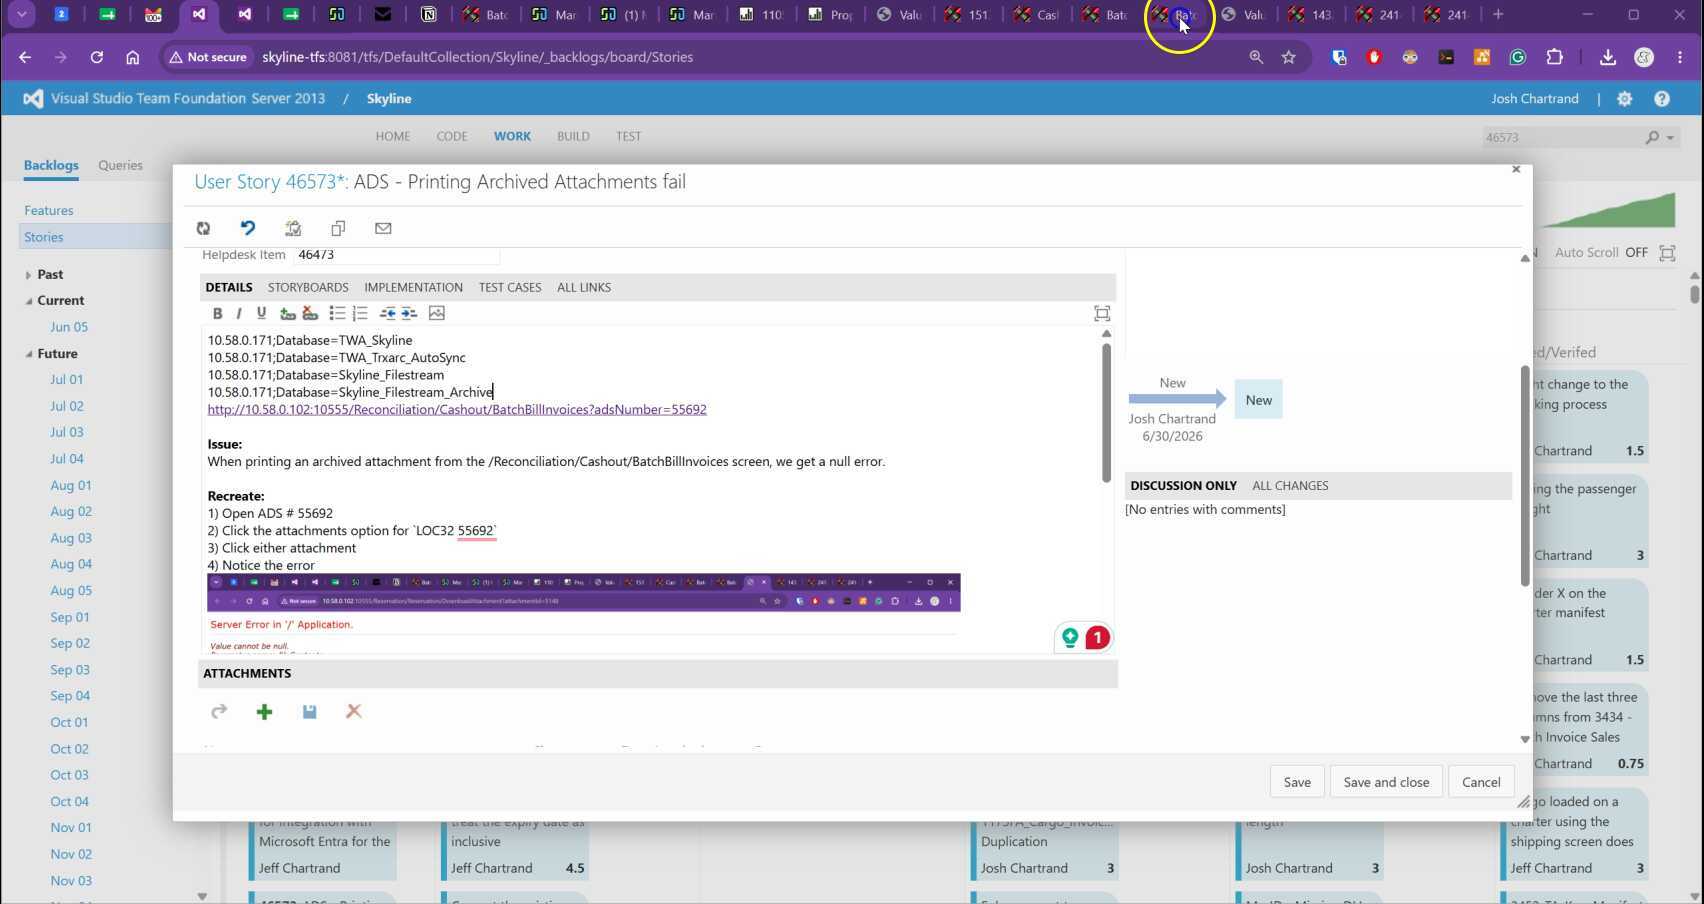Image resolution: width=1704 pixels, height=904 pixels.
Task: Switch to the STORYBOARDS tab
Action: coord(308,288)
